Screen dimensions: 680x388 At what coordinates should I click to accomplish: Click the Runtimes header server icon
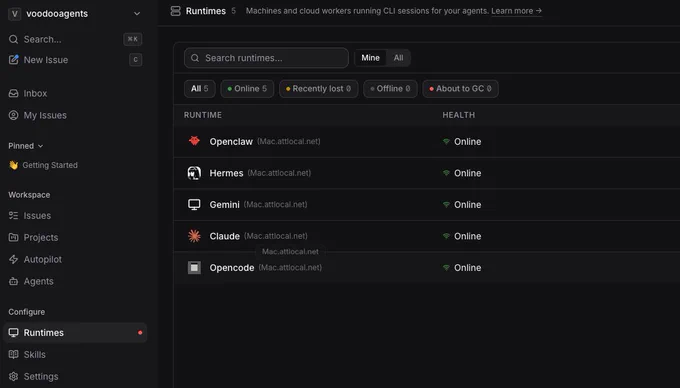pyautogui.click(x=175, y=11)
